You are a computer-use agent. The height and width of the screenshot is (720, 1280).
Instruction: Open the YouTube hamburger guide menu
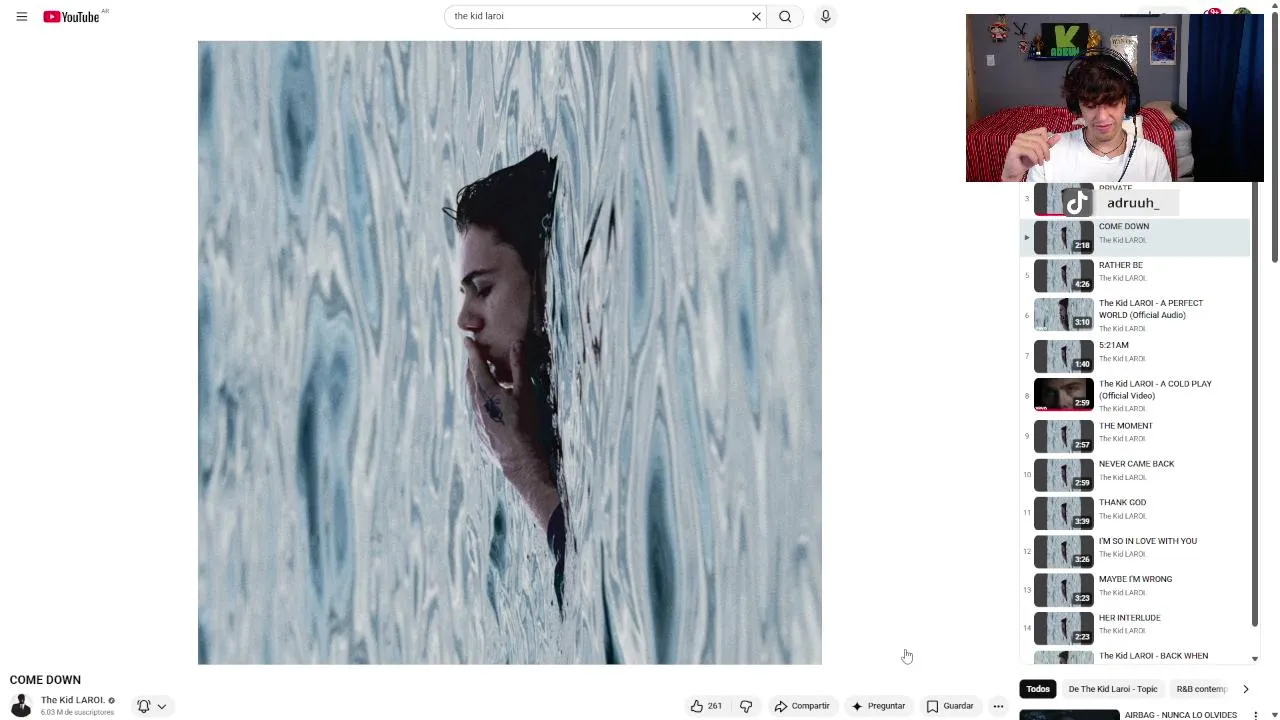click(22, 16)
